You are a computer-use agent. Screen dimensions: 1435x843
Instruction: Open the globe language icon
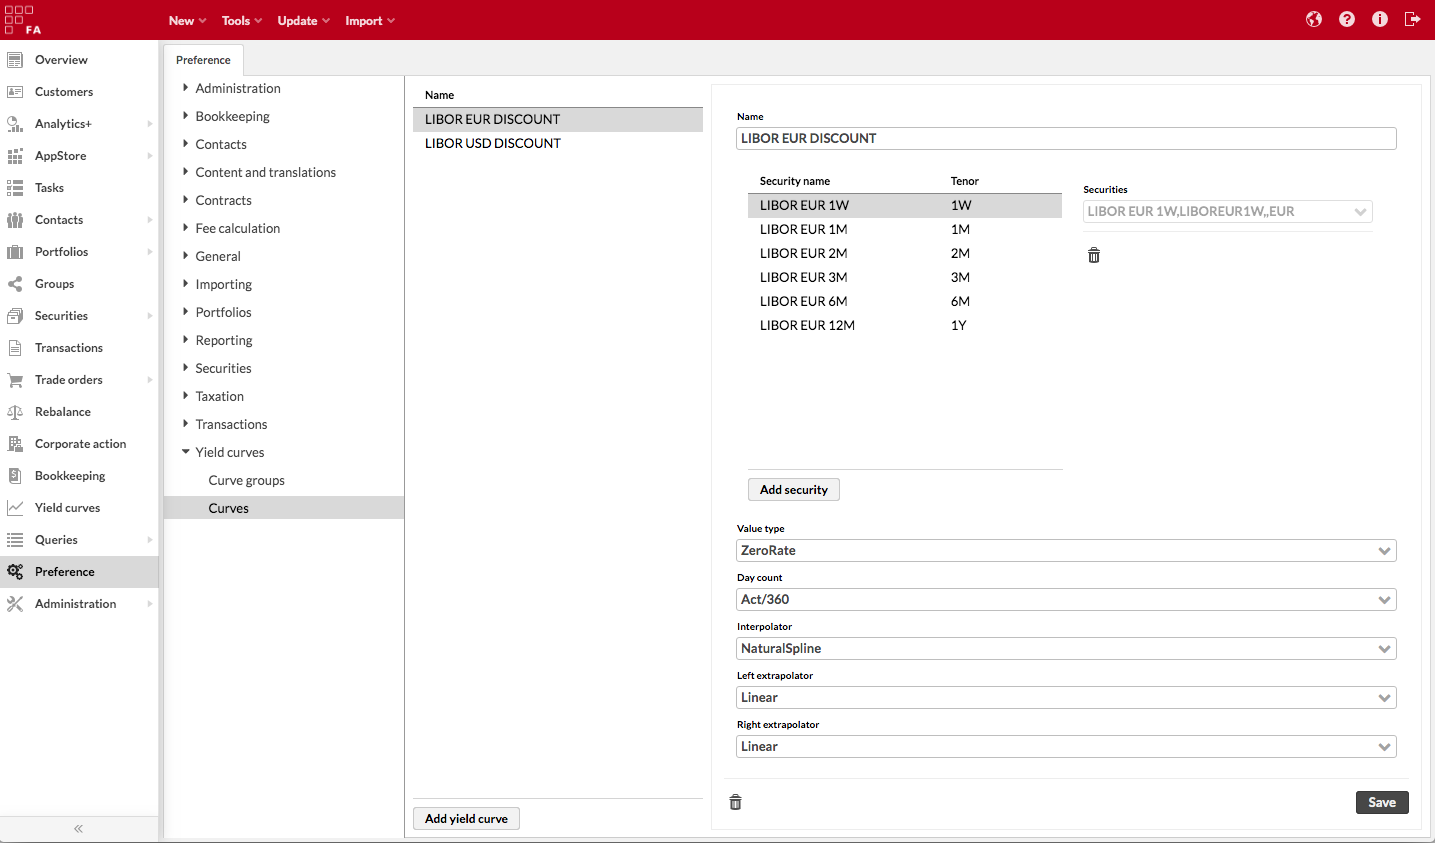pyautogui.click(x=1314, y=19)
